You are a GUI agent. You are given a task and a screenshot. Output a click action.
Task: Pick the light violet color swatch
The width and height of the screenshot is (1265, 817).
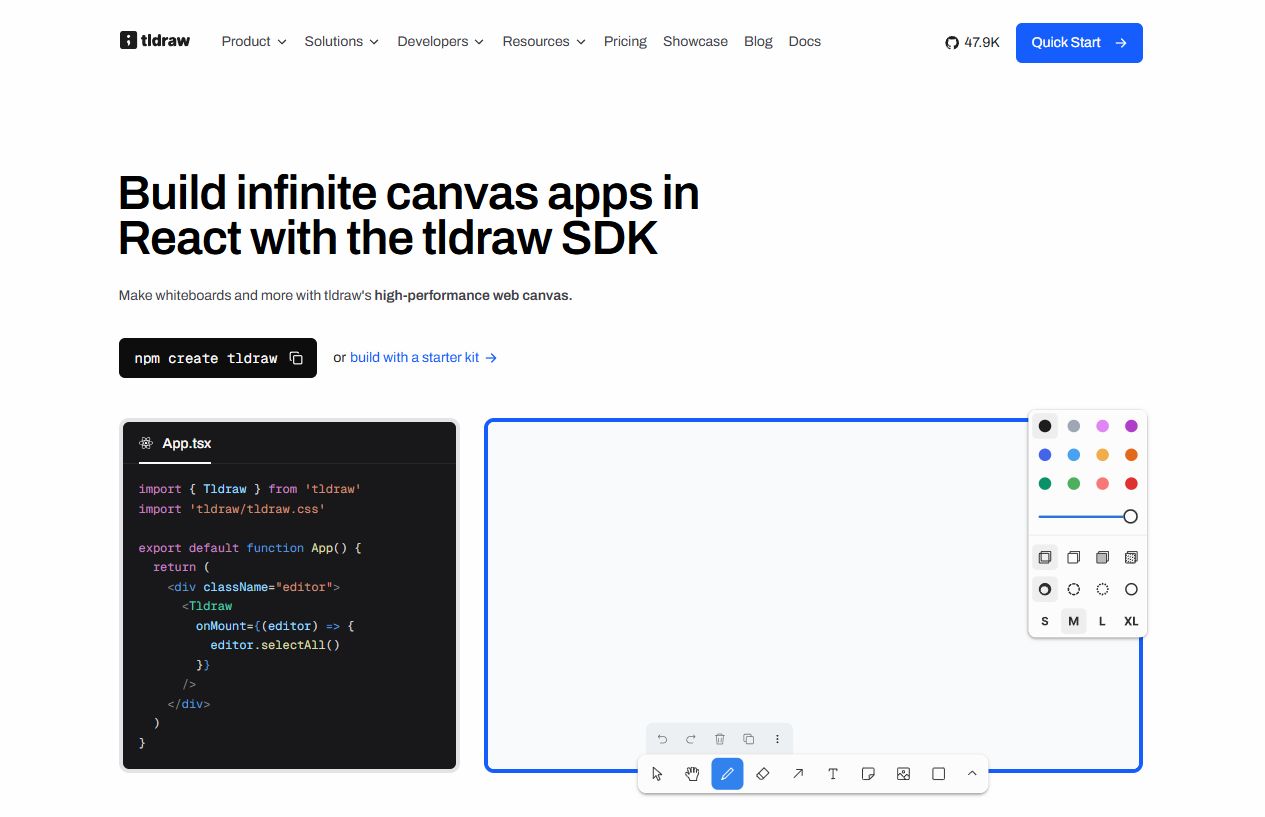[1102, 426]
